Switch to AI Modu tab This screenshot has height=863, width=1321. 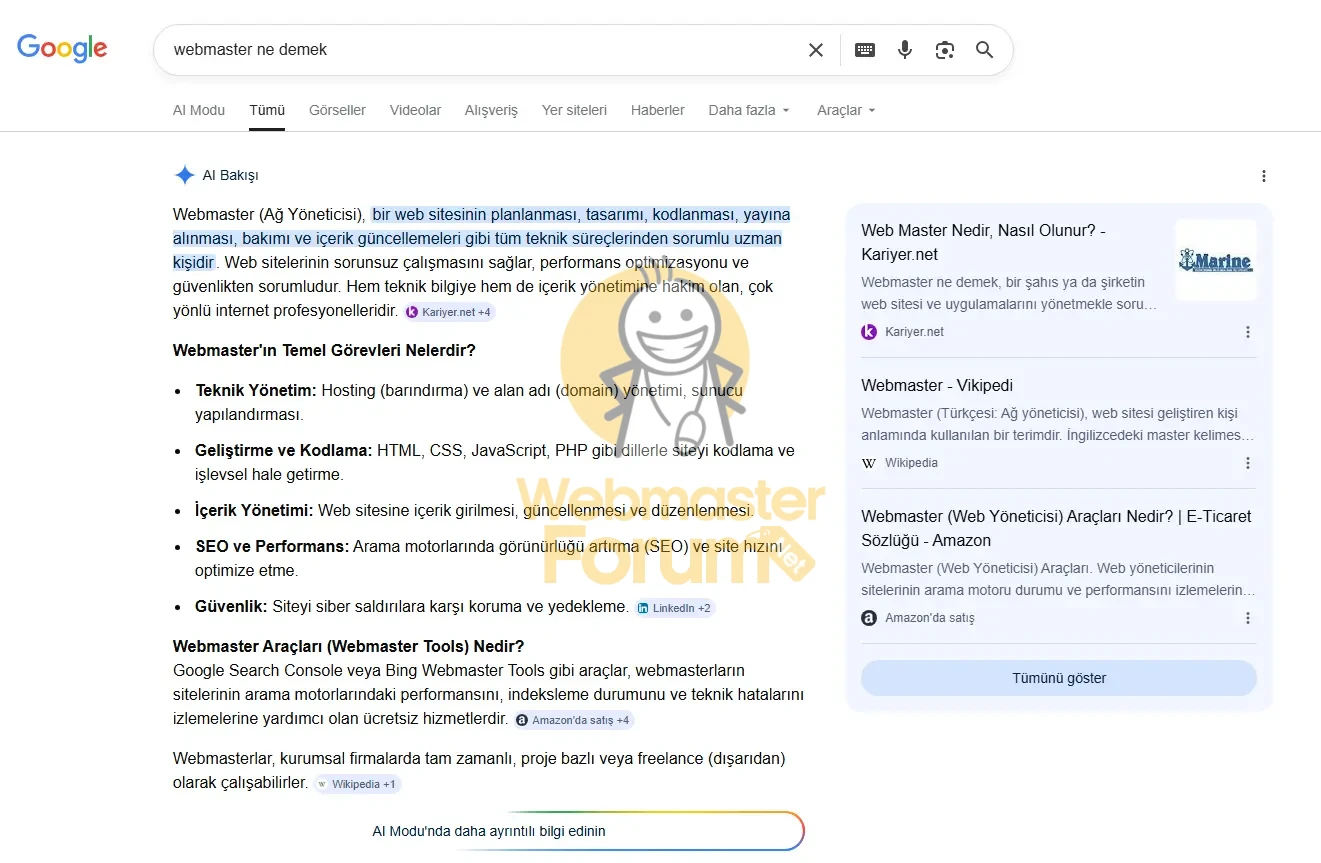(x=199, y=110)
